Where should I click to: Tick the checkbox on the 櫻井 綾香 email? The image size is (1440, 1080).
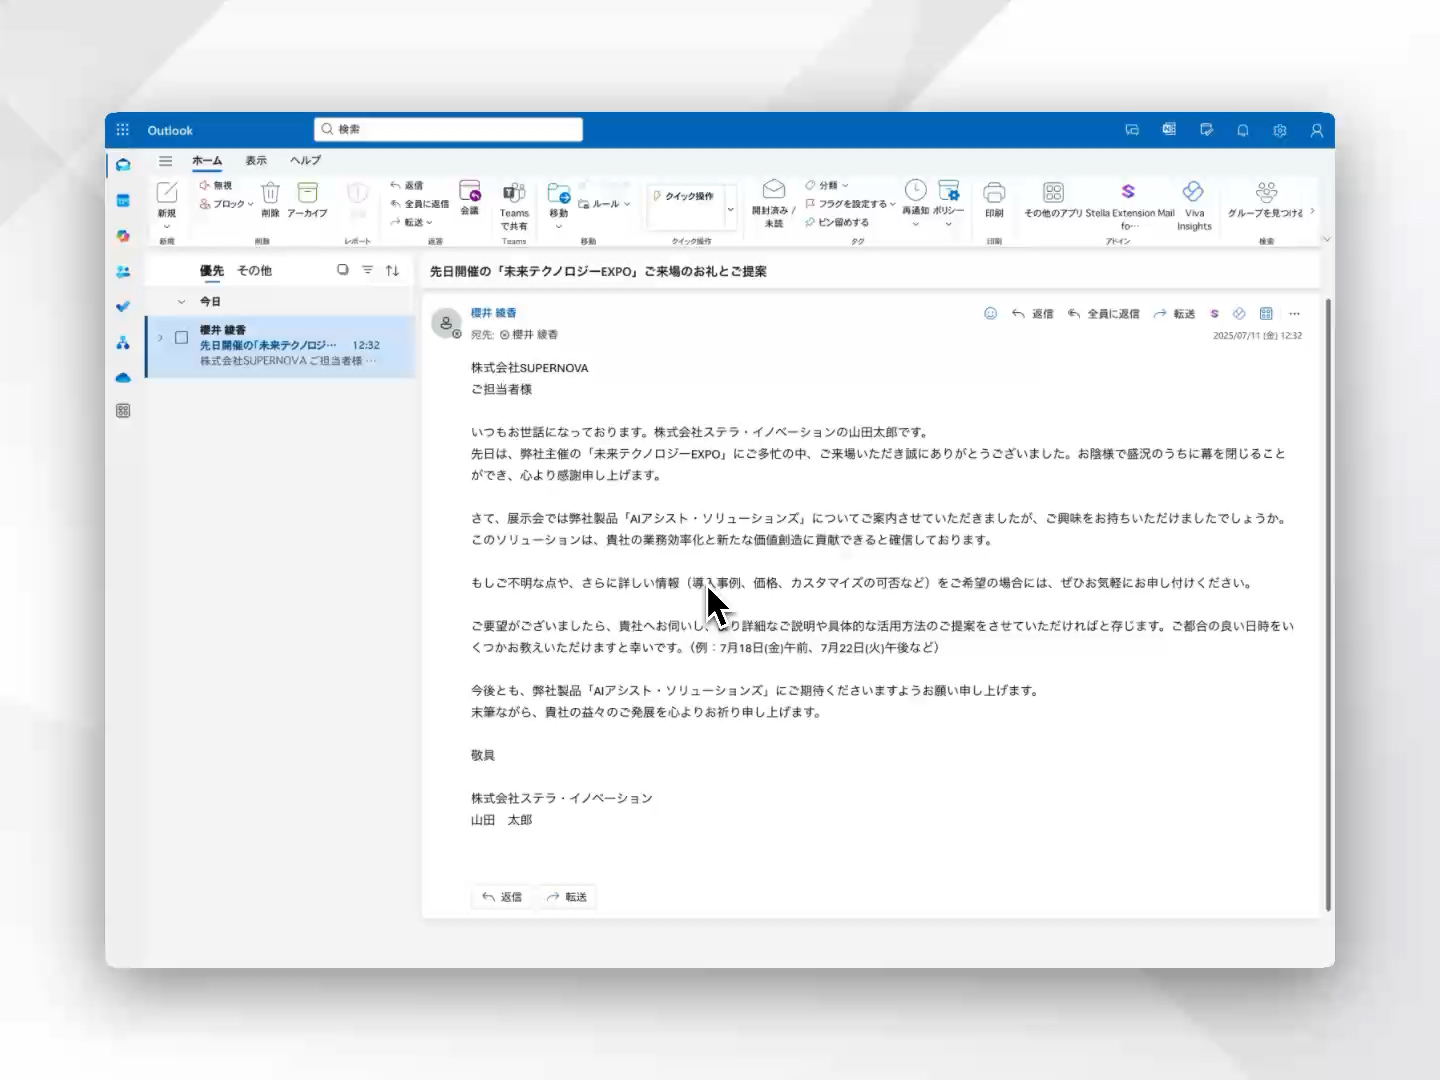coord(181,338)
